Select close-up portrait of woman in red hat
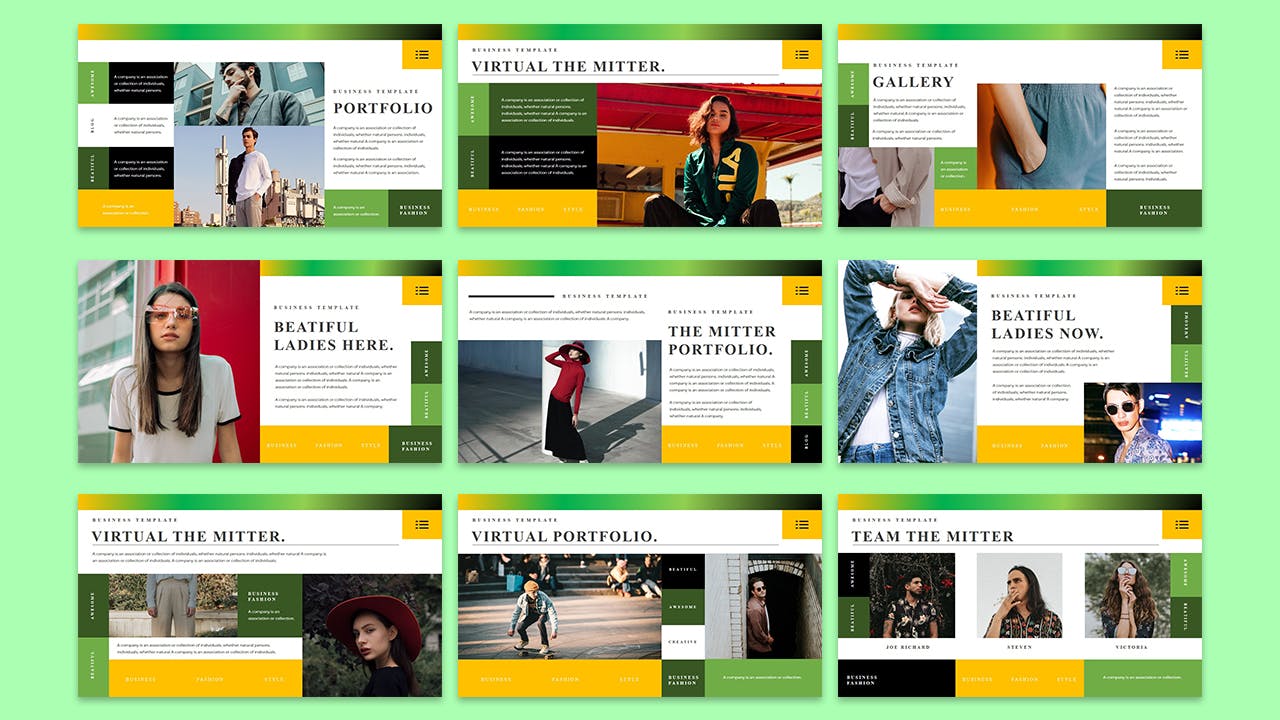The image size is (1280, 720). coord(371,635)
